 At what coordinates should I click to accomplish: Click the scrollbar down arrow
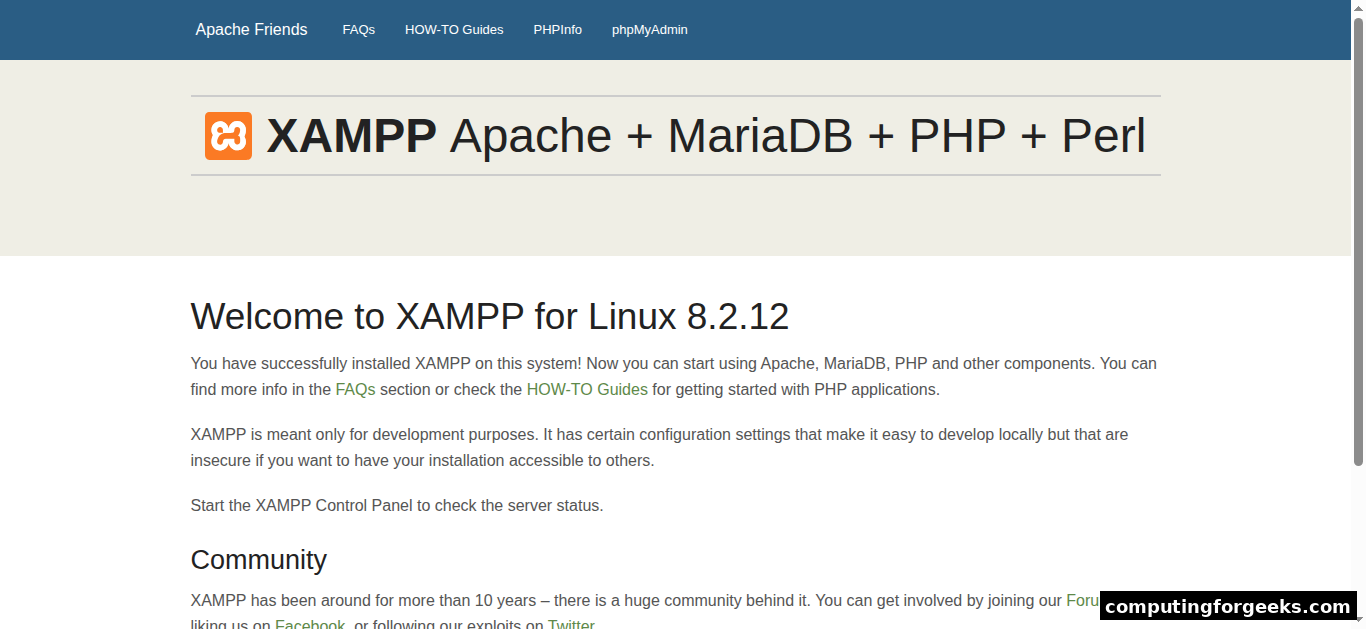point(1359,622)
